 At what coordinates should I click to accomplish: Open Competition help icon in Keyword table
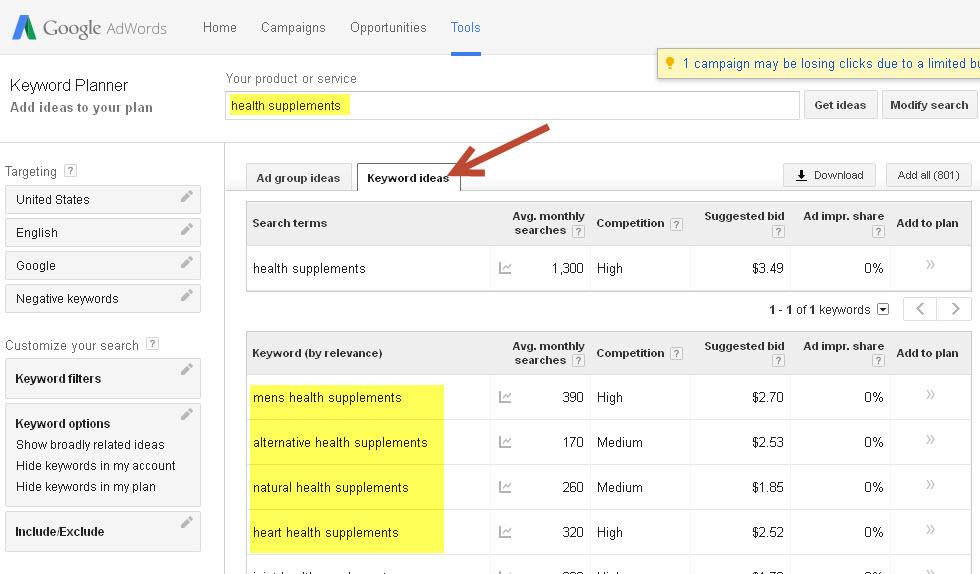click(676, 354)
